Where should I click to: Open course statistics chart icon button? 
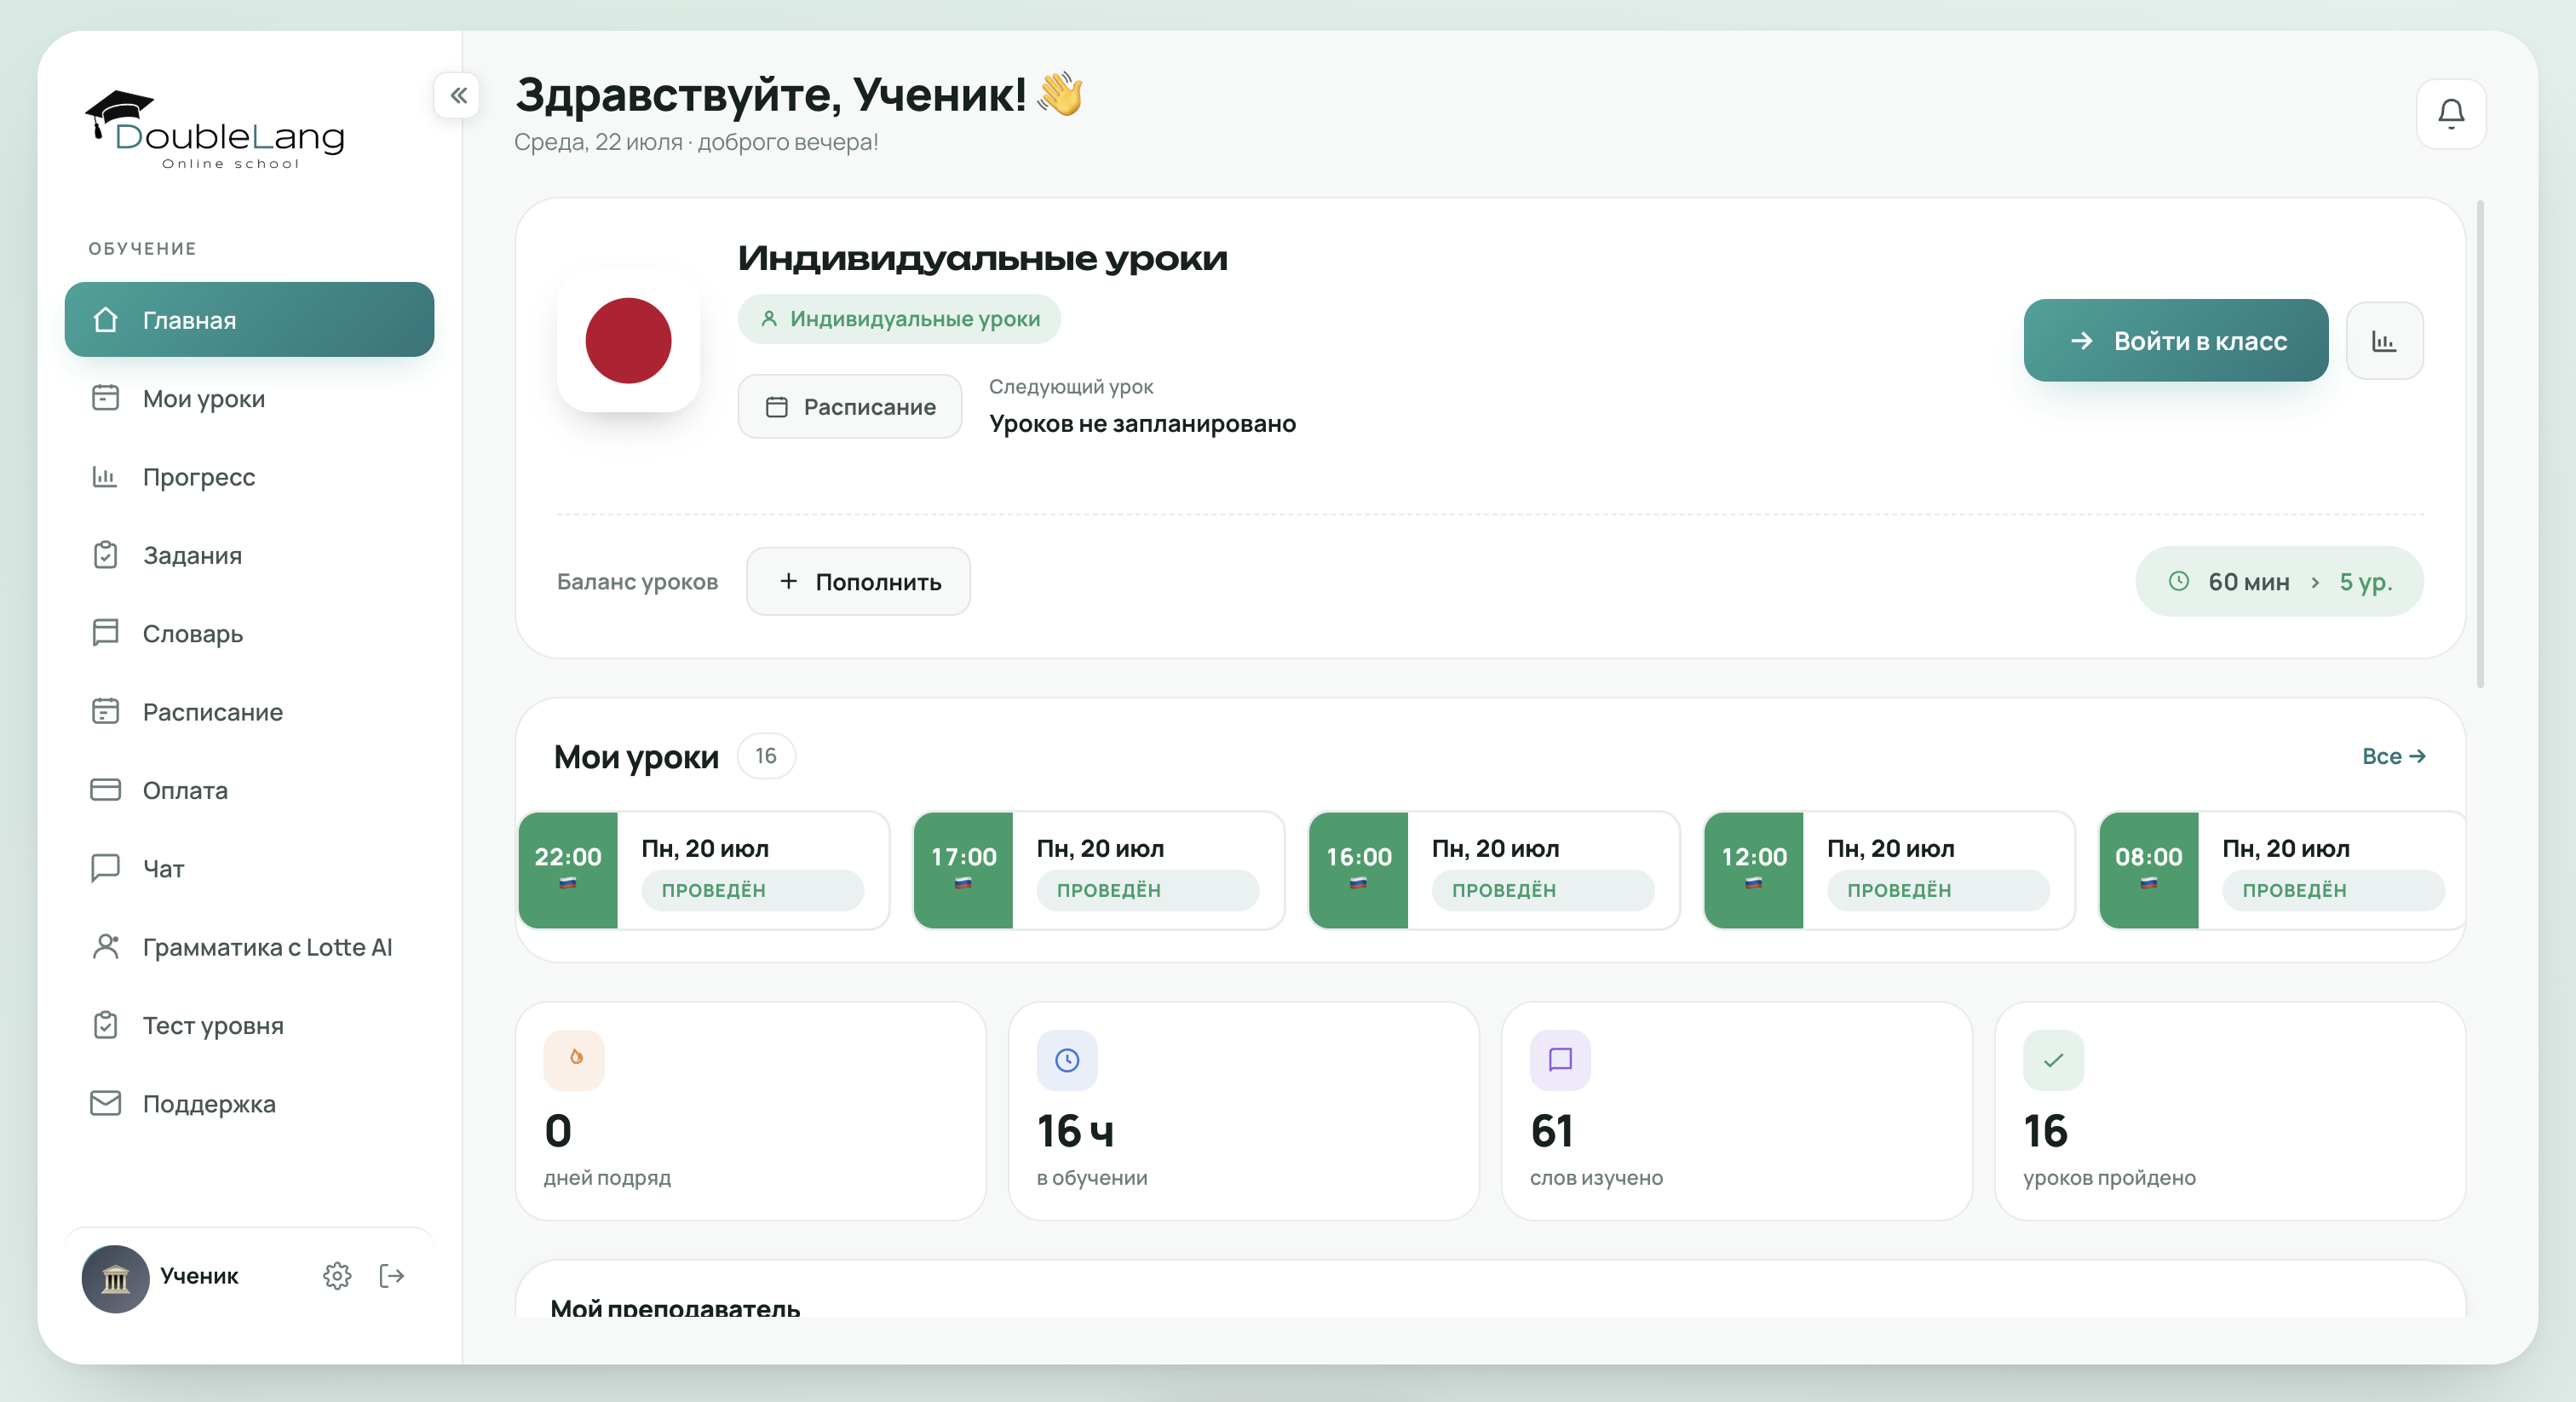(2384, 341)
